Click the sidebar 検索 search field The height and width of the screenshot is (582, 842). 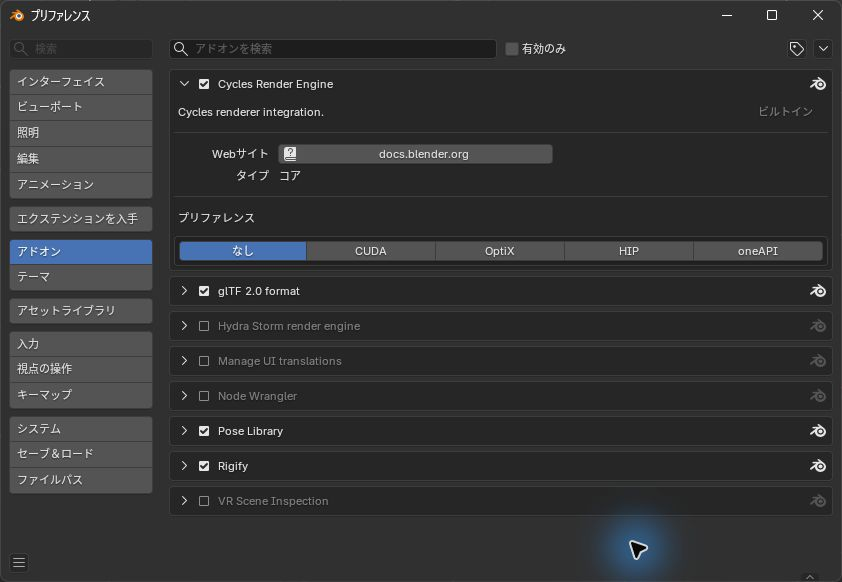point(81,49)
